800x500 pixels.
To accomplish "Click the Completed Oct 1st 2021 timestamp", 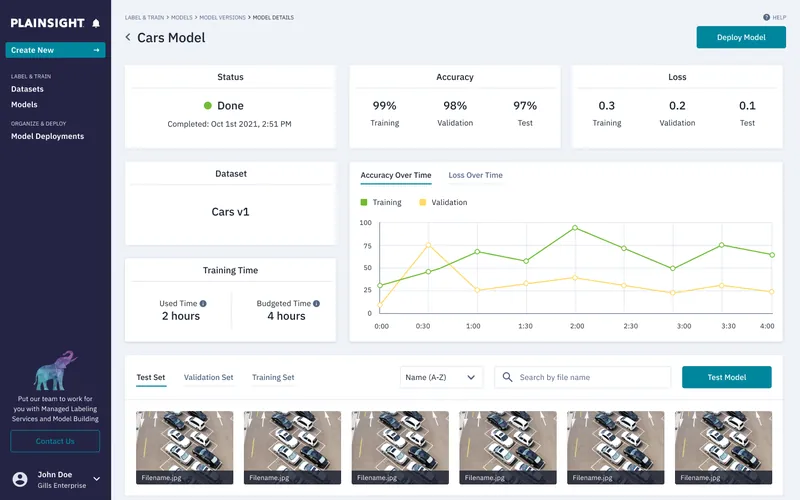I will coord(230,124).
